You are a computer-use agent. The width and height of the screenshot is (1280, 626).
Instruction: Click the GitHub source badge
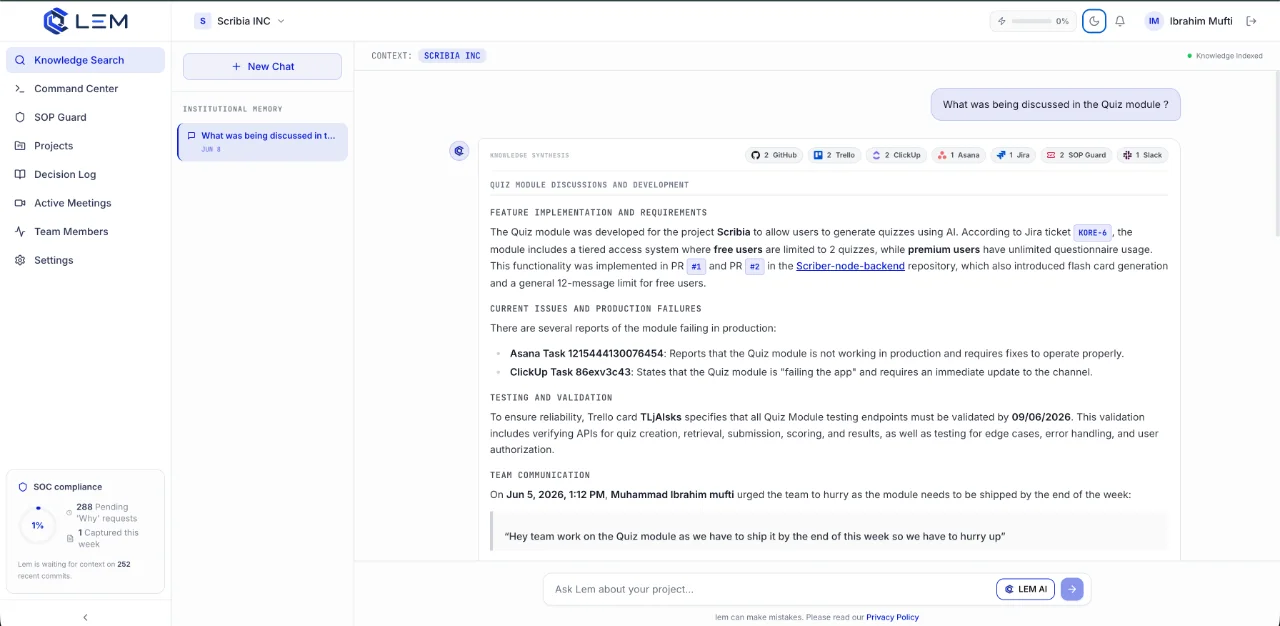point(774,155)
